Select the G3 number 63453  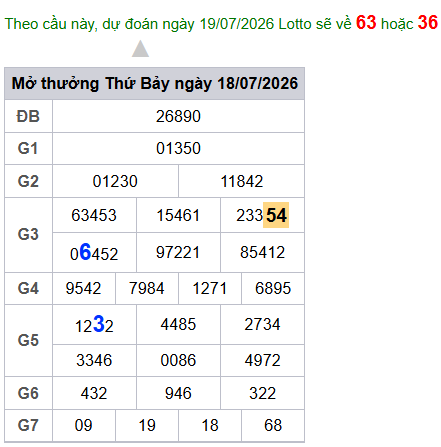94,215
